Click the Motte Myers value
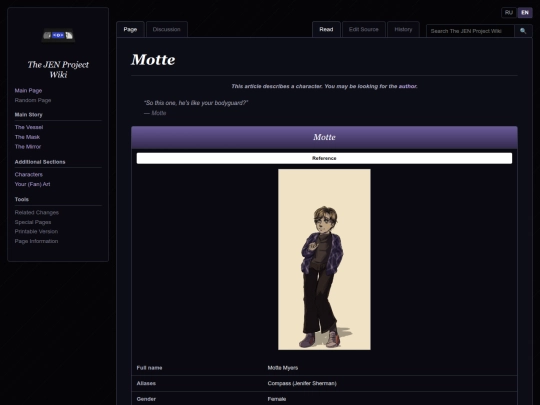This screenshot has height=405, width=540. [x=283, y=368]
